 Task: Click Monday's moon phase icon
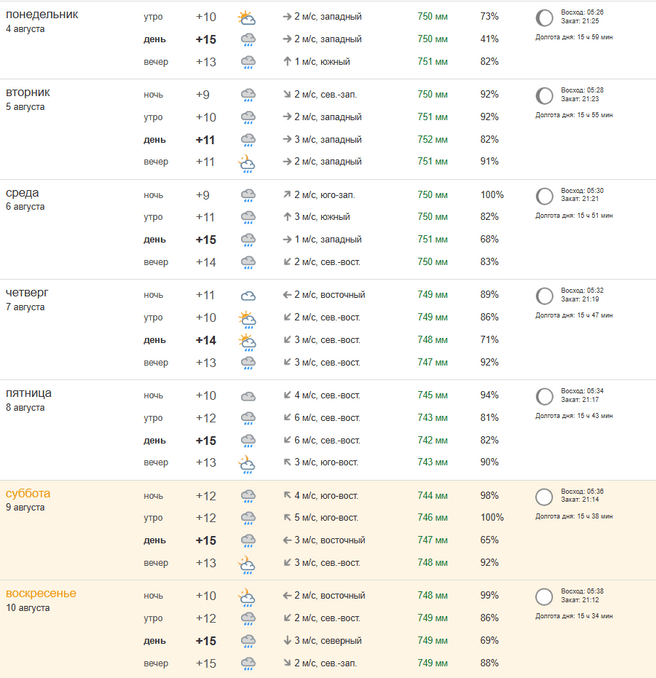[544, 17]
